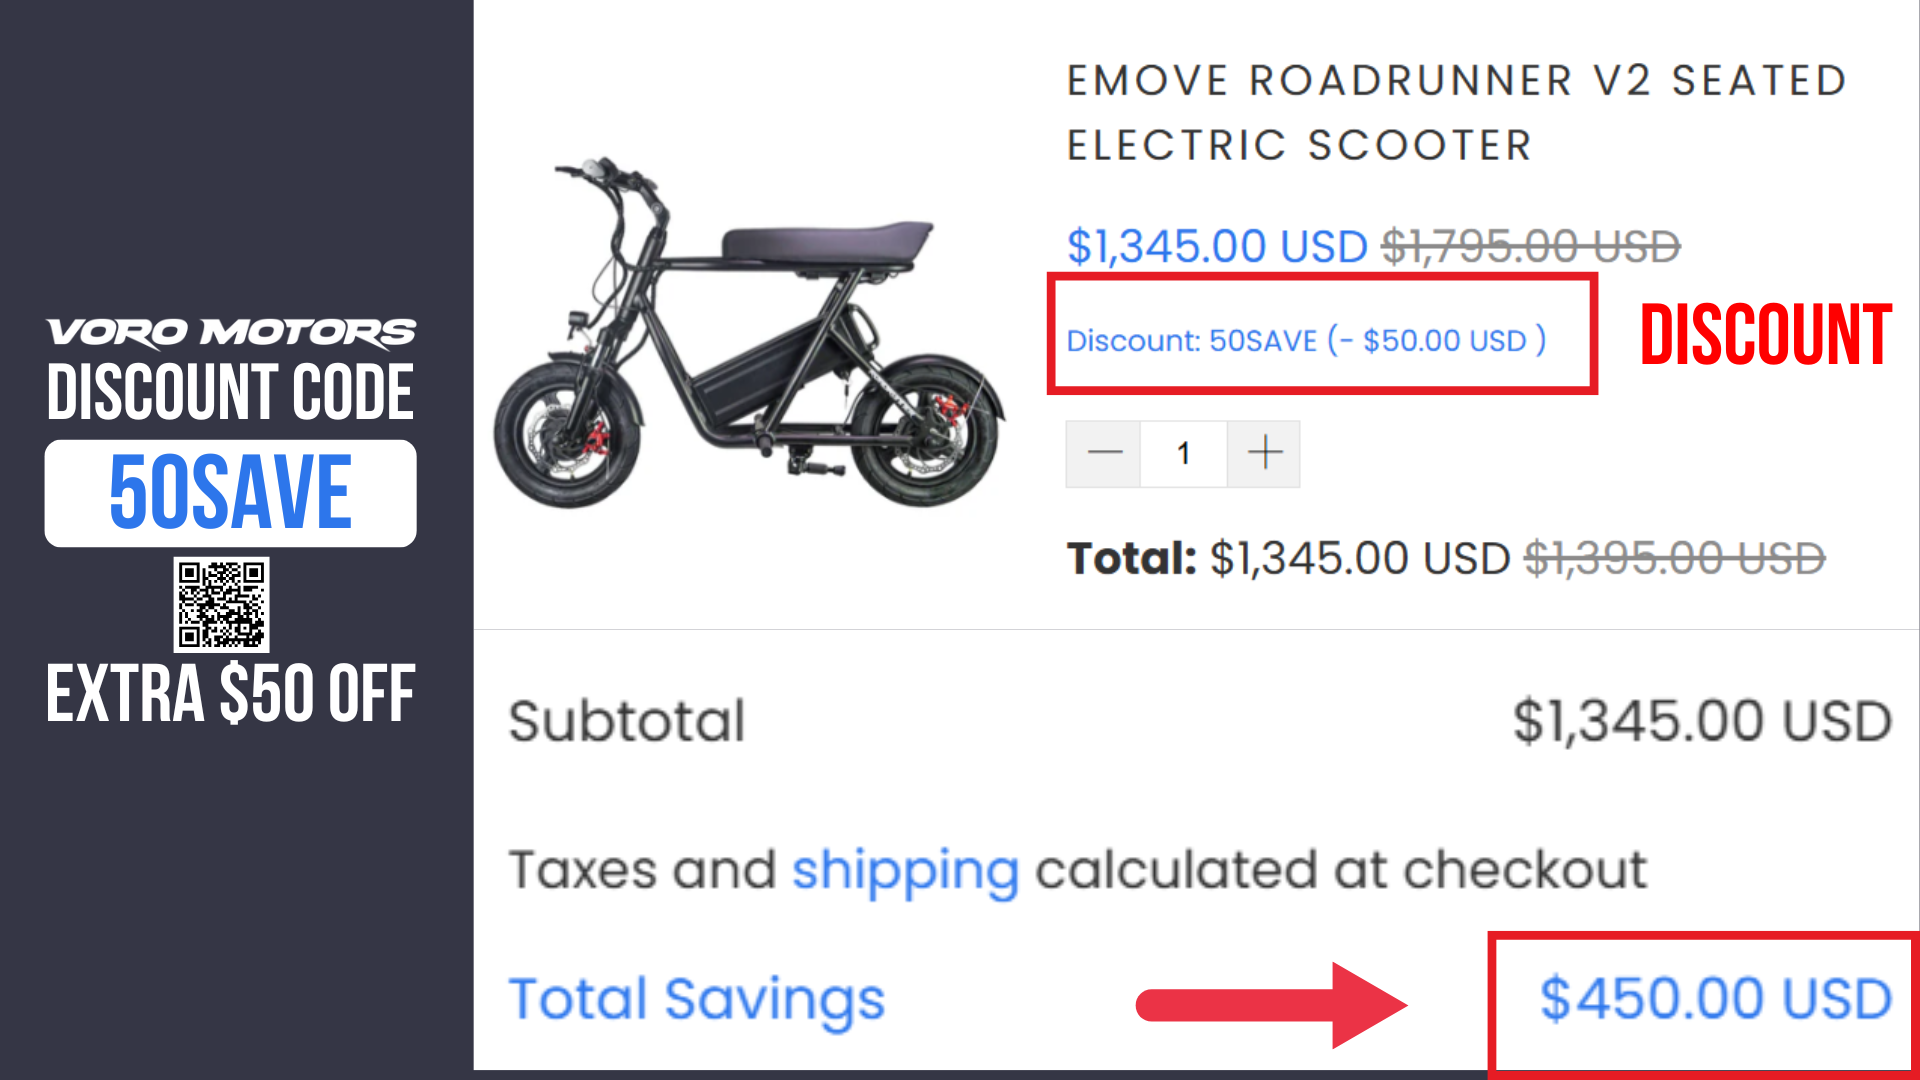Click the Subtotal label
1920x1080 pixels.
click(x=627, y=721)
